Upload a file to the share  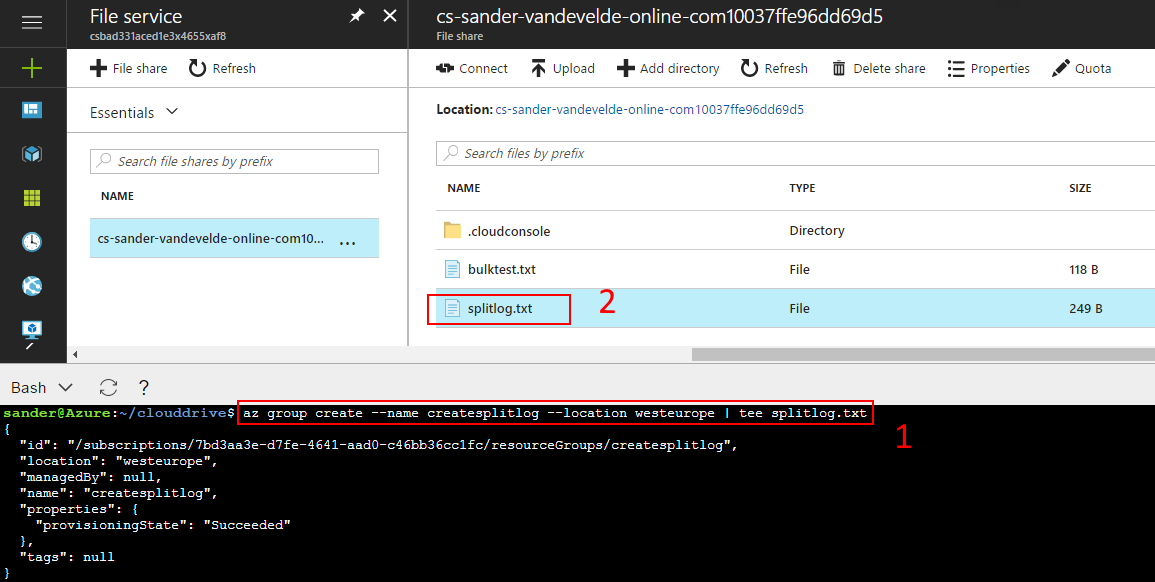point(562,68)
